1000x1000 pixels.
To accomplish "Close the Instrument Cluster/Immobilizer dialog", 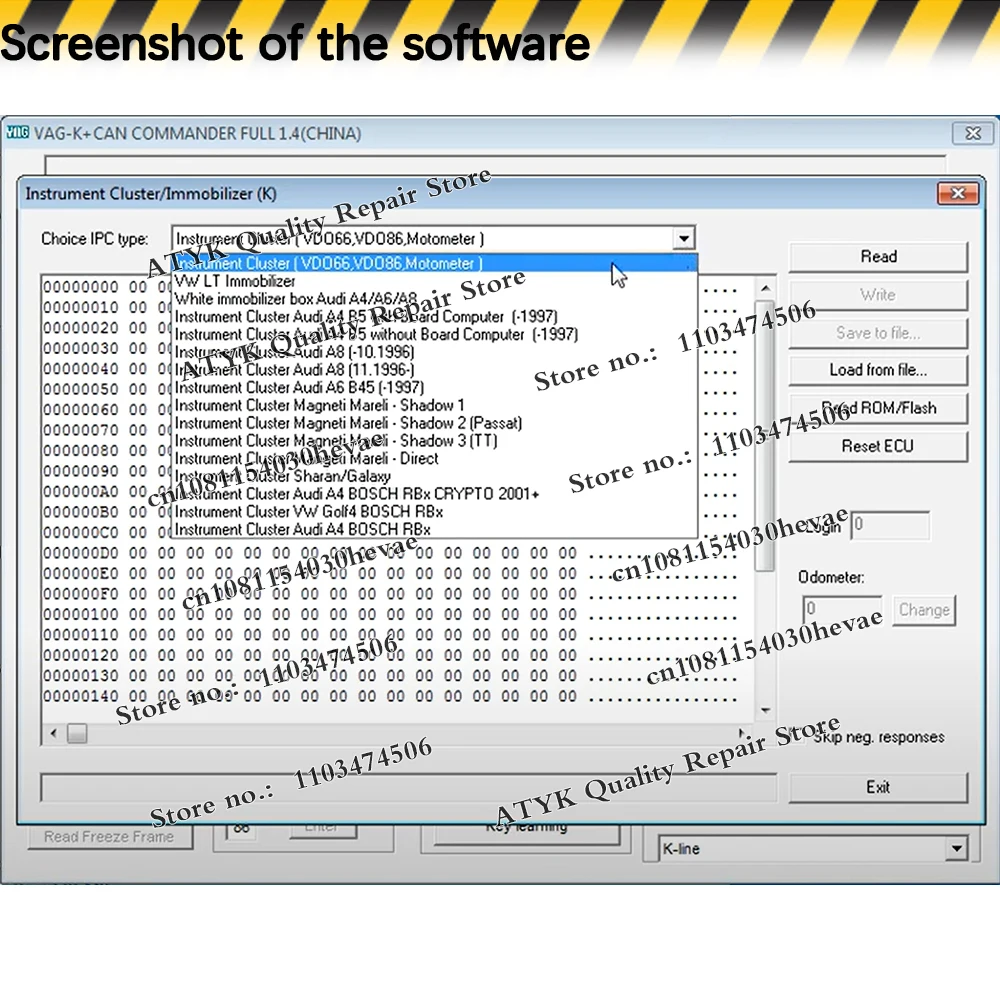I will (957, 193).
